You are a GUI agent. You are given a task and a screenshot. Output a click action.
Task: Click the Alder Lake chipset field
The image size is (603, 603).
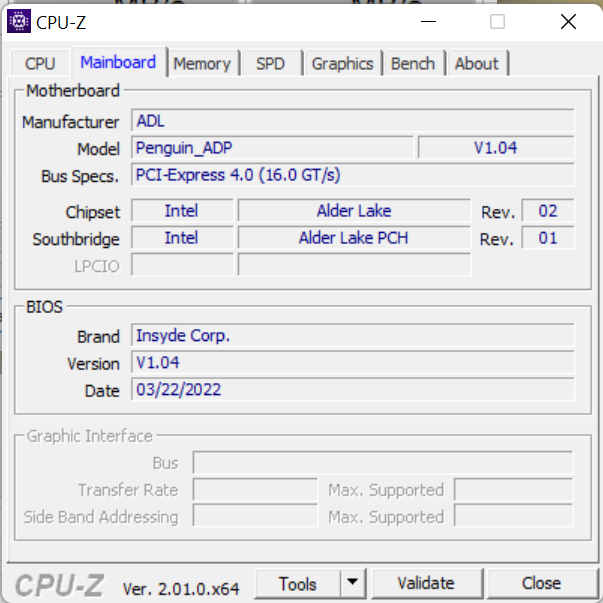tap(354, 211)
